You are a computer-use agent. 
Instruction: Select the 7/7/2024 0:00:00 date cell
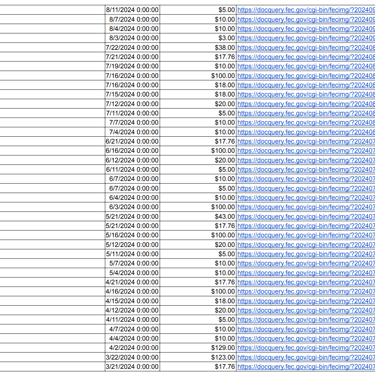pyautogui.click(x=132, y=122)
